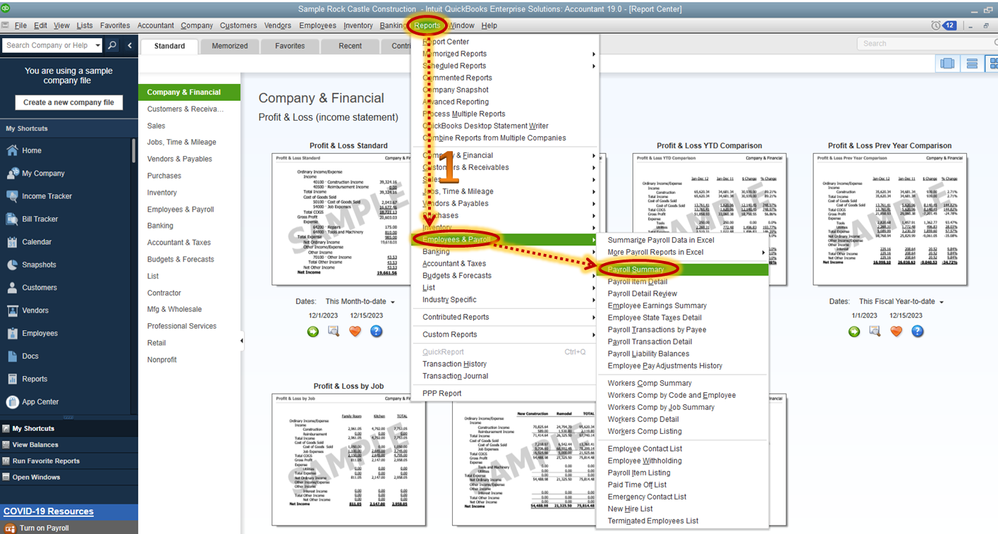Select Nonprofit report category

point(162,360)
